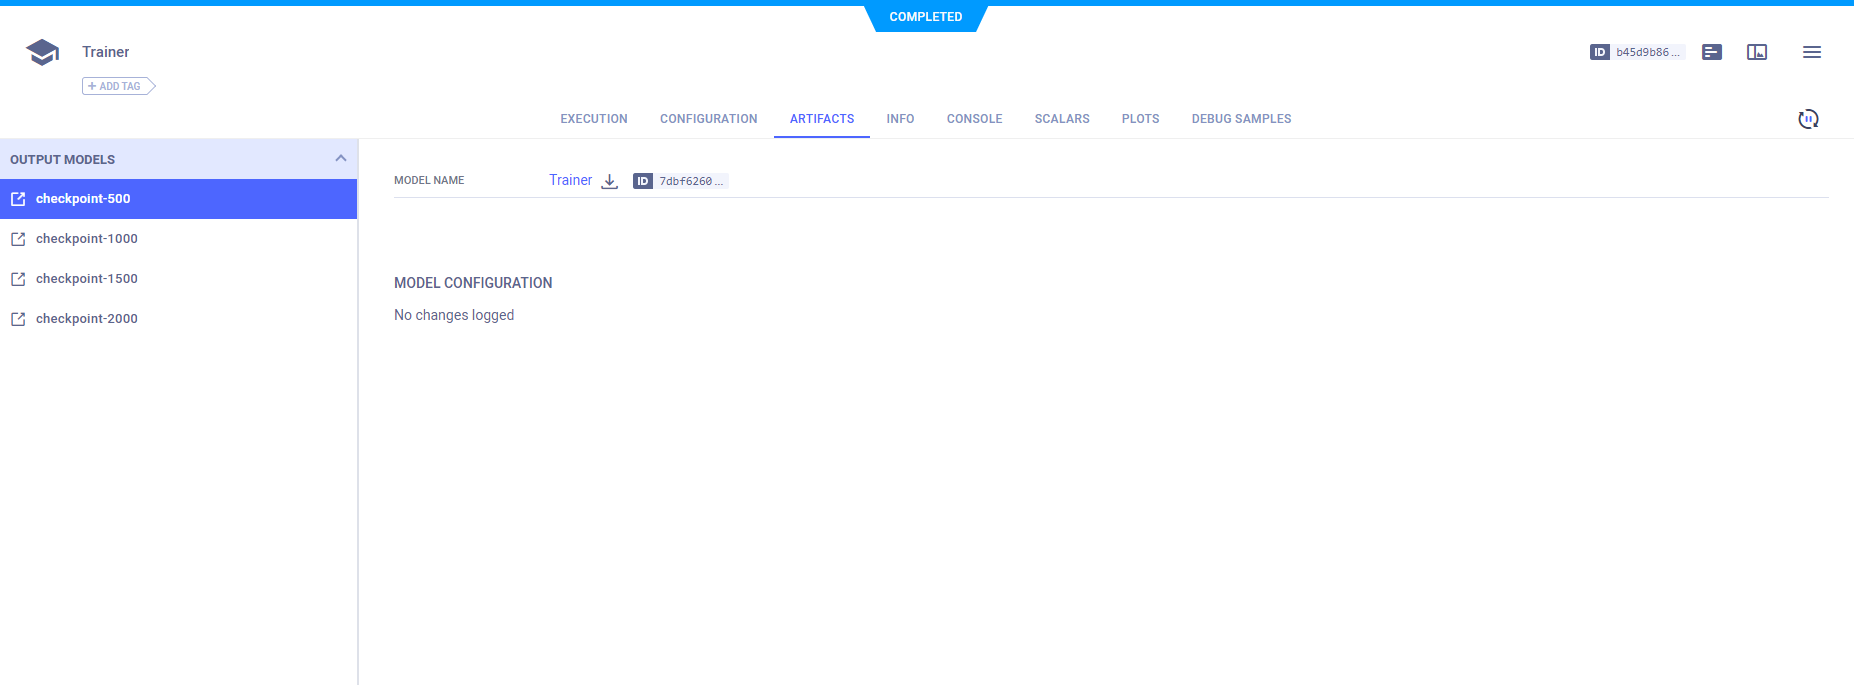Screen dimensions: 1854x685
Task: Copy the task ID b45d9b86 badge
Action: coord(1637,52)
